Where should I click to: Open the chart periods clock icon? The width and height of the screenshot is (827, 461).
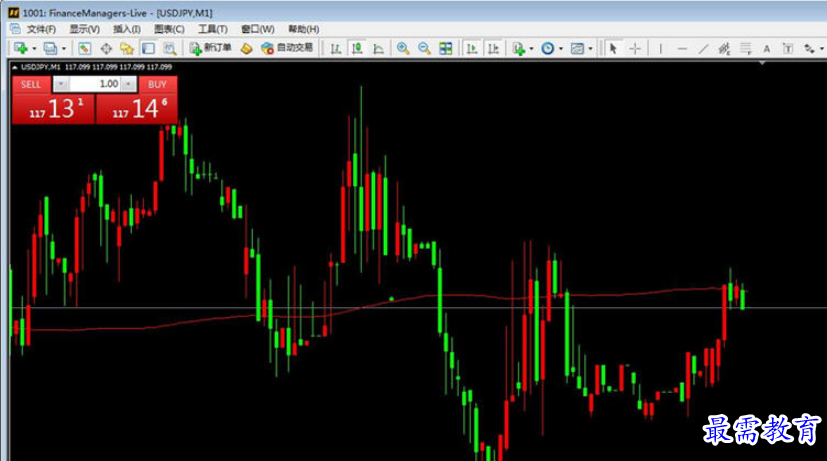coord(548,49)
